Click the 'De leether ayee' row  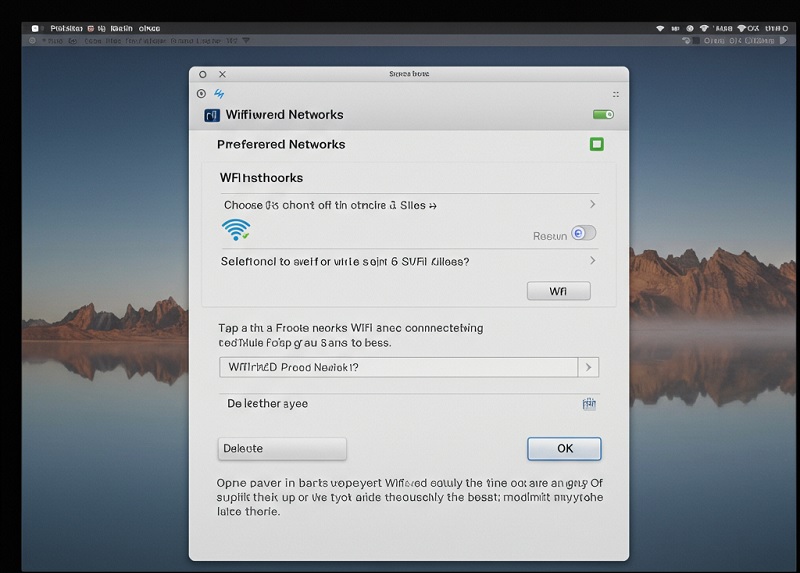[409, 404]
